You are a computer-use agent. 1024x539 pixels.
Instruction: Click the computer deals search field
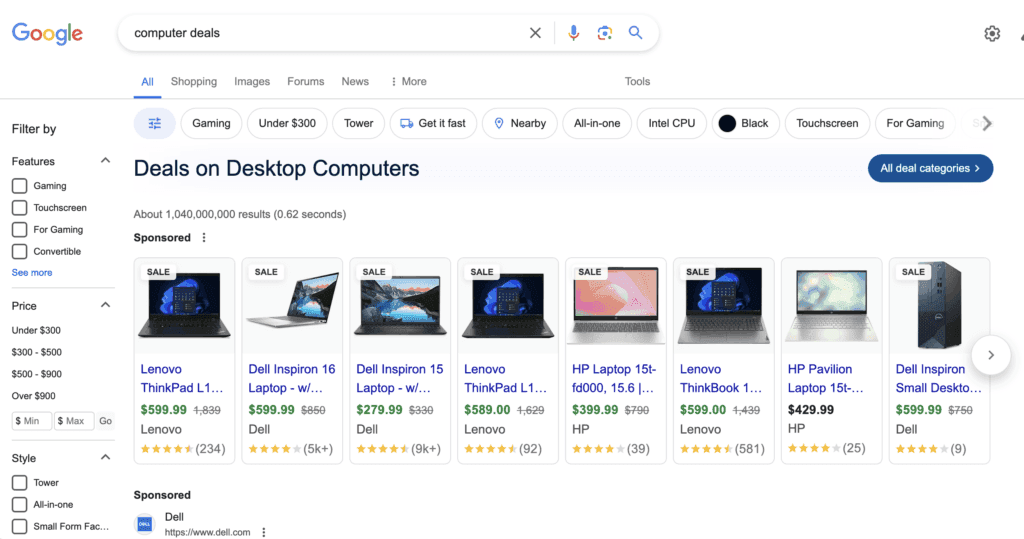tap(325, 33)
